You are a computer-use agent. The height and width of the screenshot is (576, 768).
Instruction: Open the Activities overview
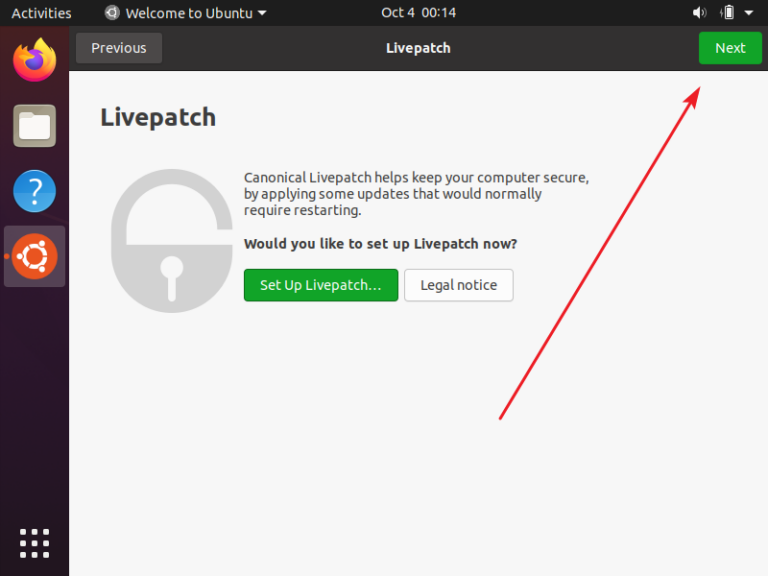pos(41,13)
